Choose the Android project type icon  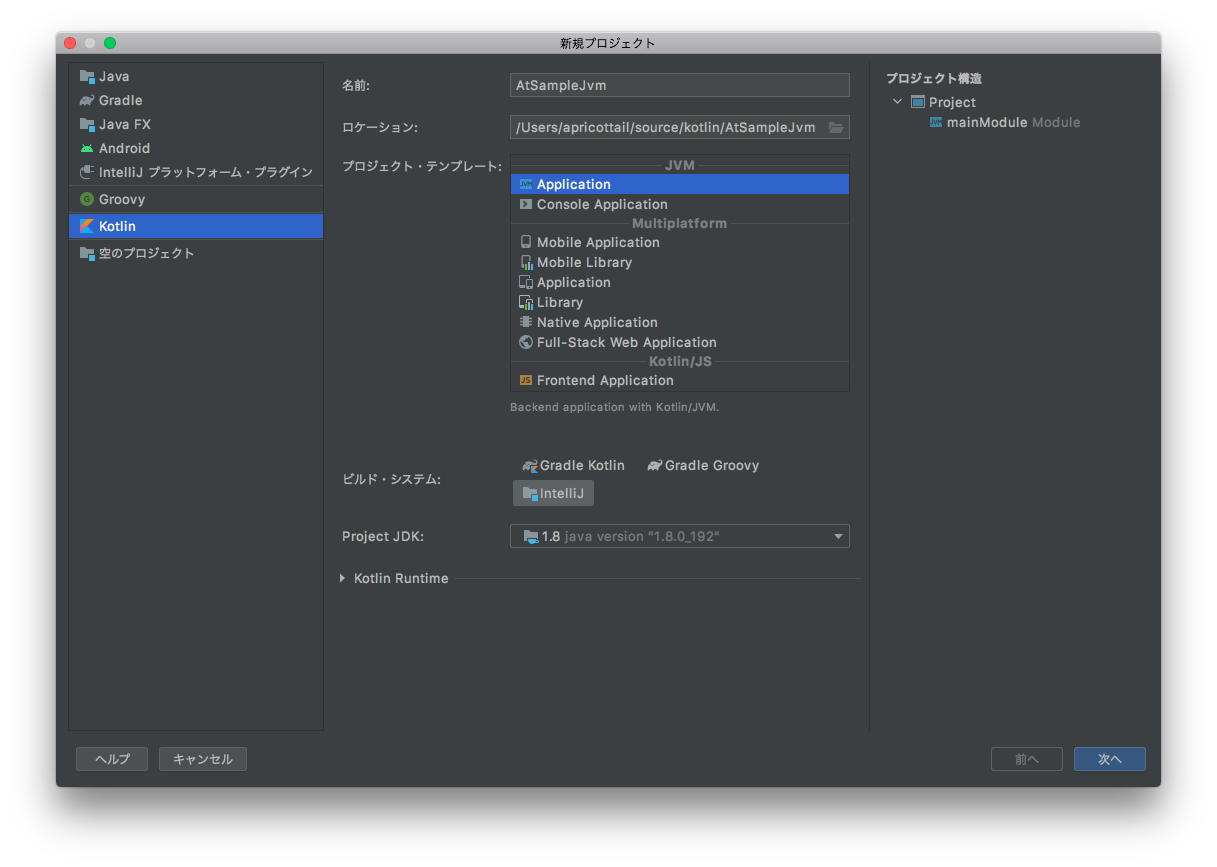point(87,148)
